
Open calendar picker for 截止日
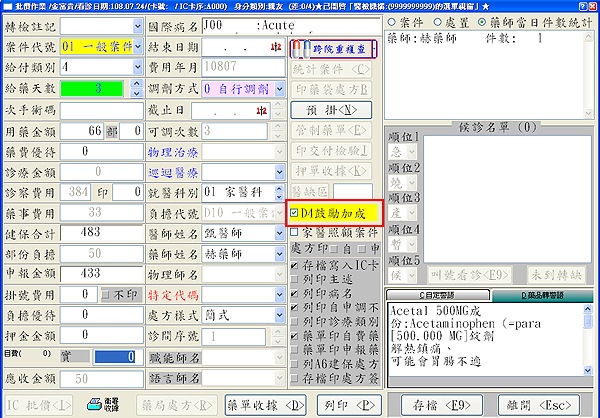(273, 110)
